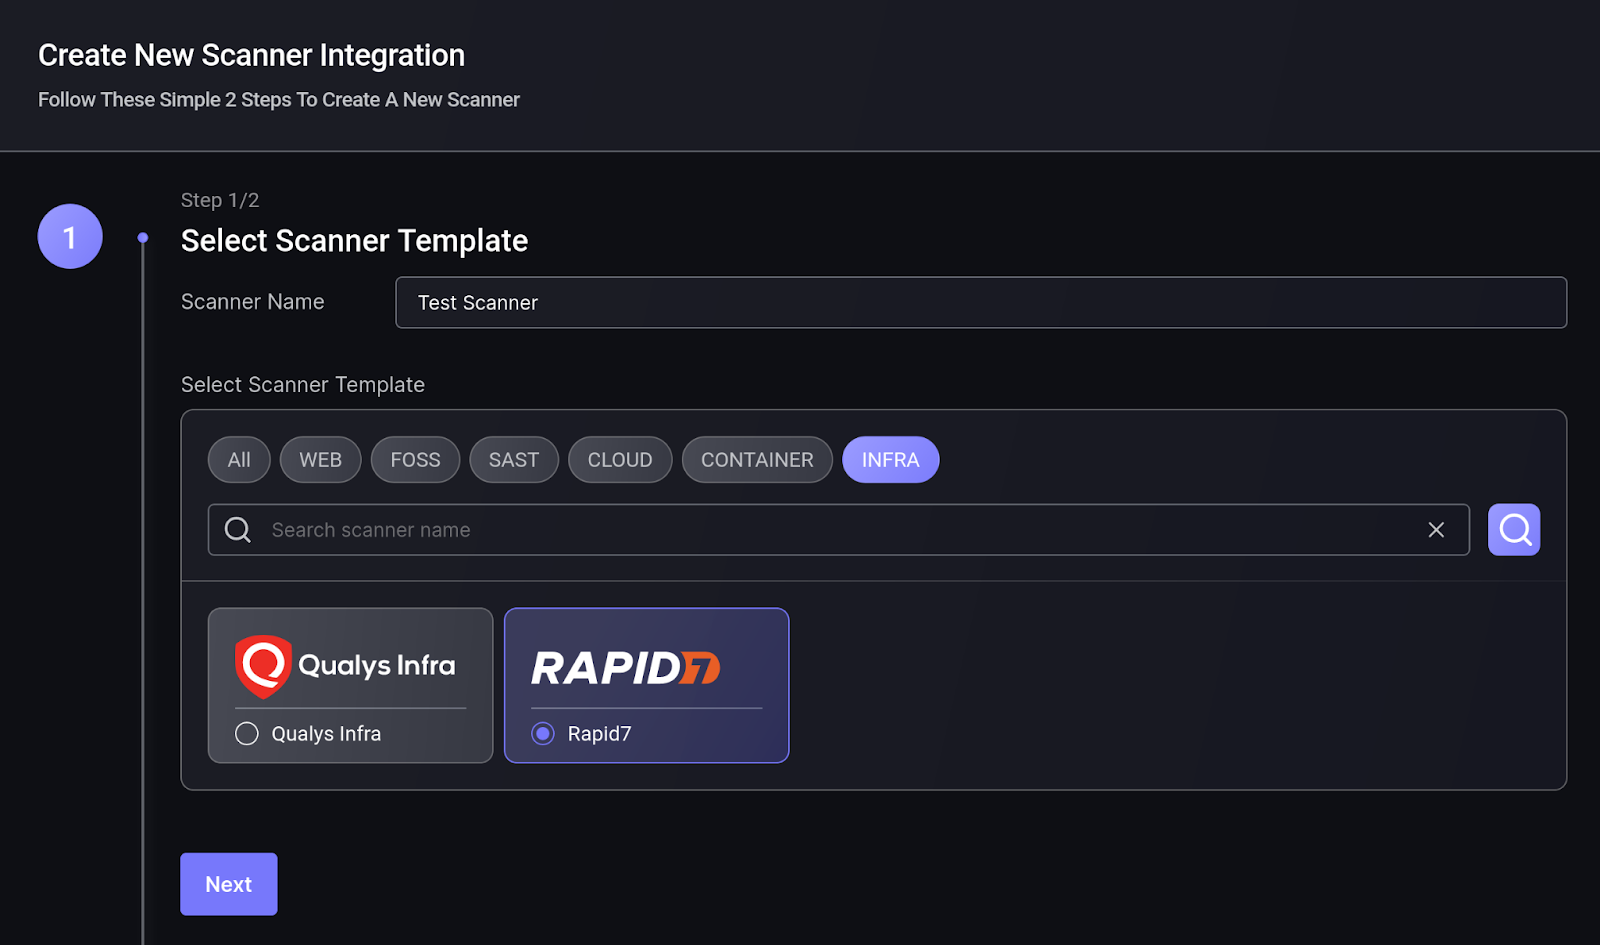Filter templates by WEB

320,460
